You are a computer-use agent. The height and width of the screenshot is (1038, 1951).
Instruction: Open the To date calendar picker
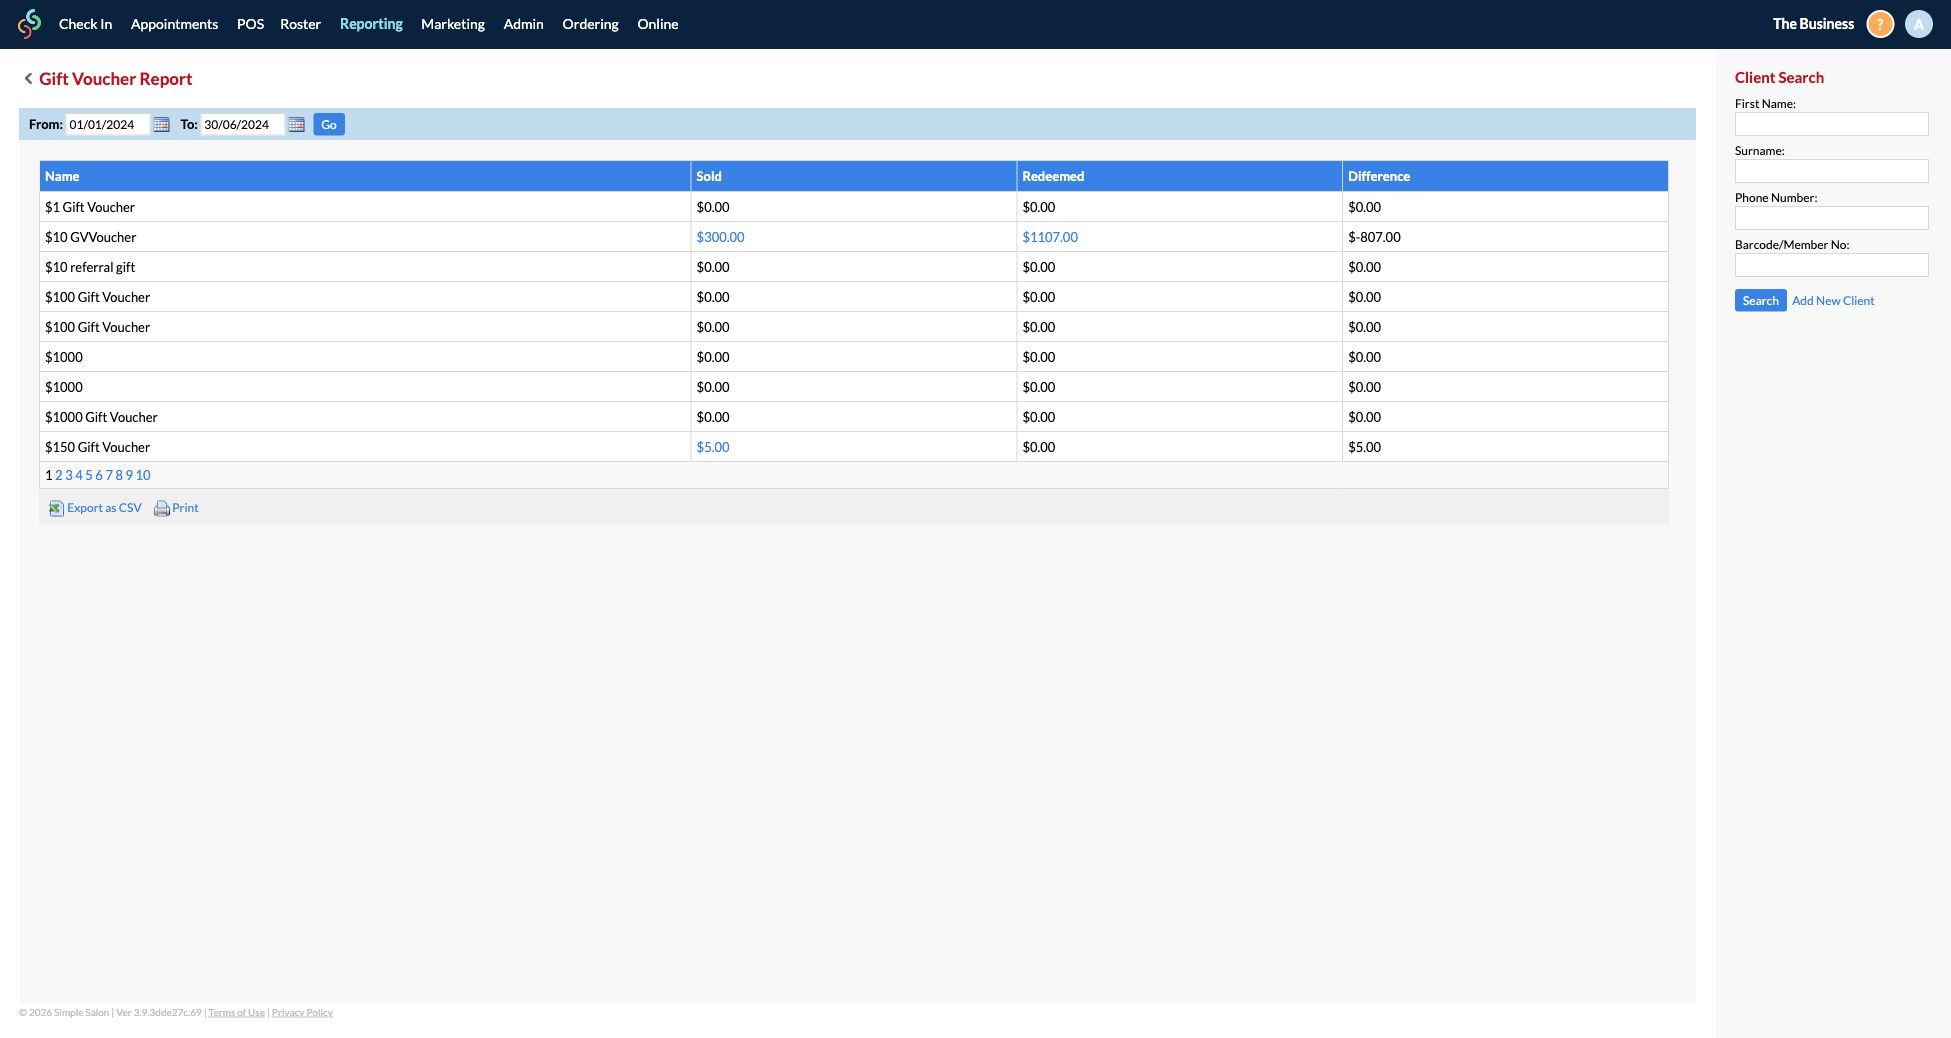pos(296,125)
